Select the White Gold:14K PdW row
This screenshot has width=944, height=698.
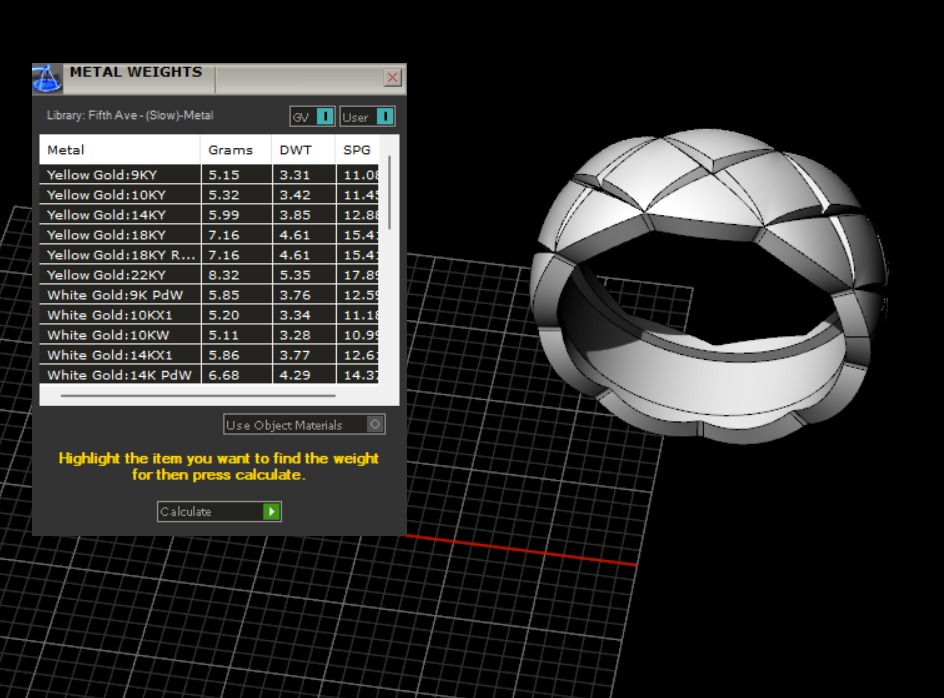coord(209,375)
